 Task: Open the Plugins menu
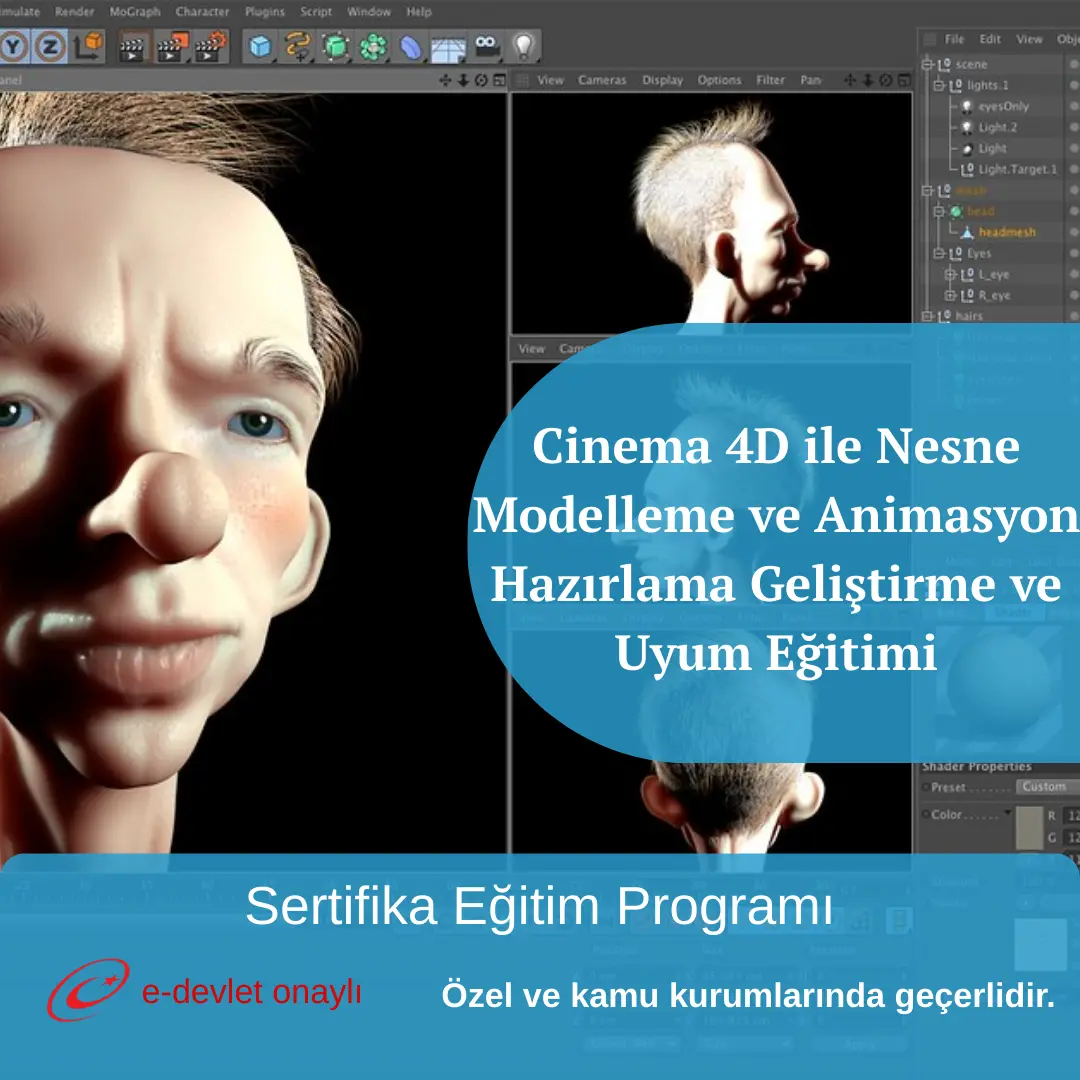click(x=264, y=12)
